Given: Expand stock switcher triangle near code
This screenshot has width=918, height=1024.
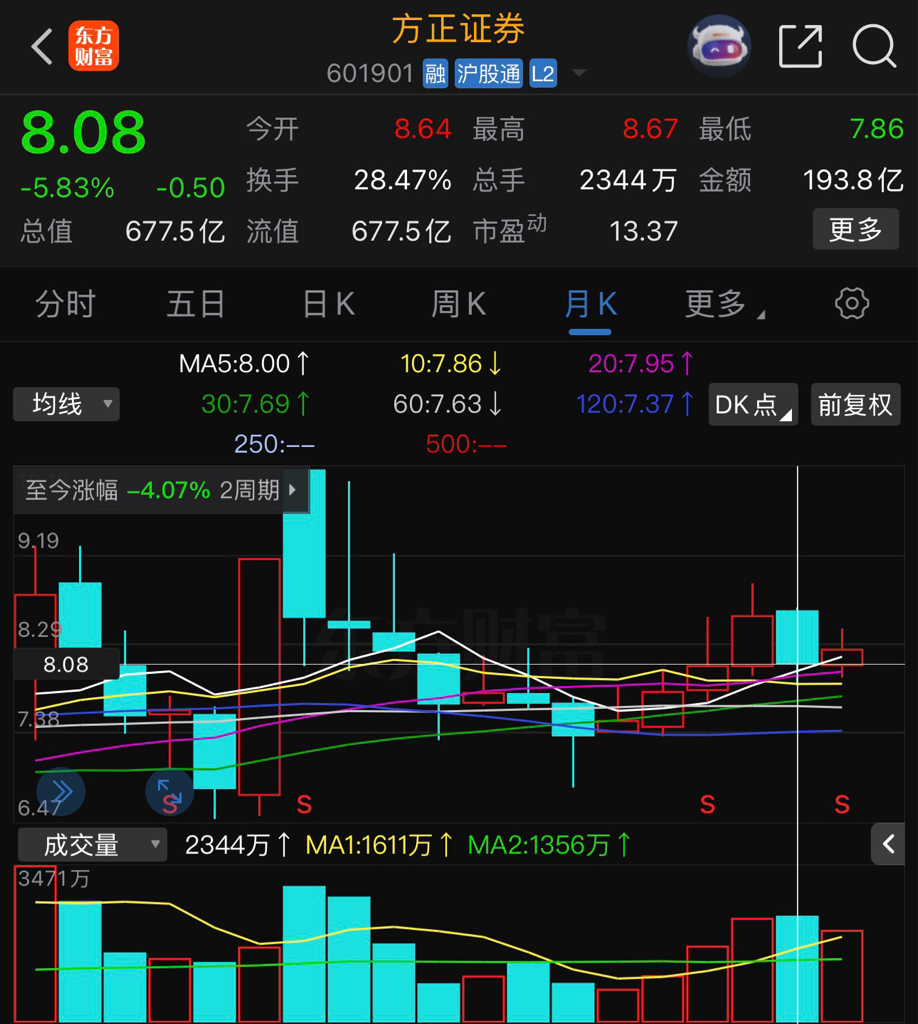Looking at the screenshot, I should [x=578, y=73].
